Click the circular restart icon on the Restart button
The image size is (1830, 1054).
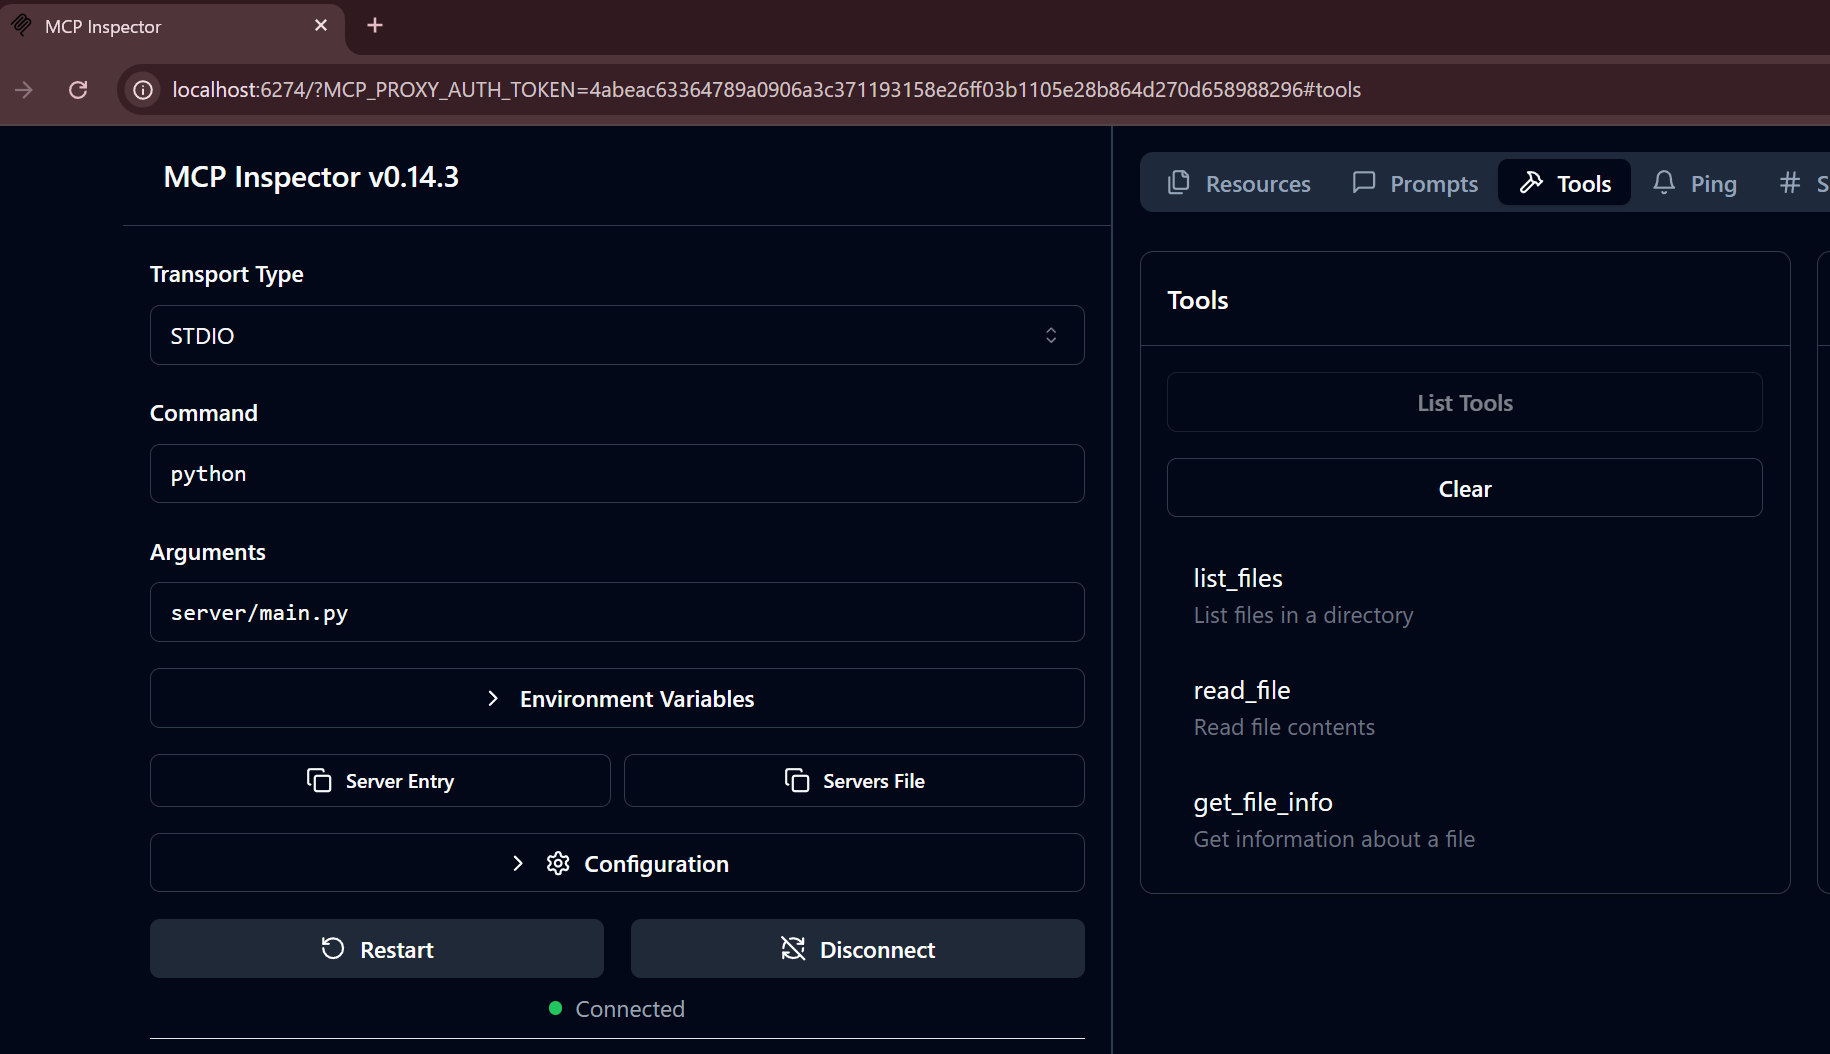click(x=331, y=948)
